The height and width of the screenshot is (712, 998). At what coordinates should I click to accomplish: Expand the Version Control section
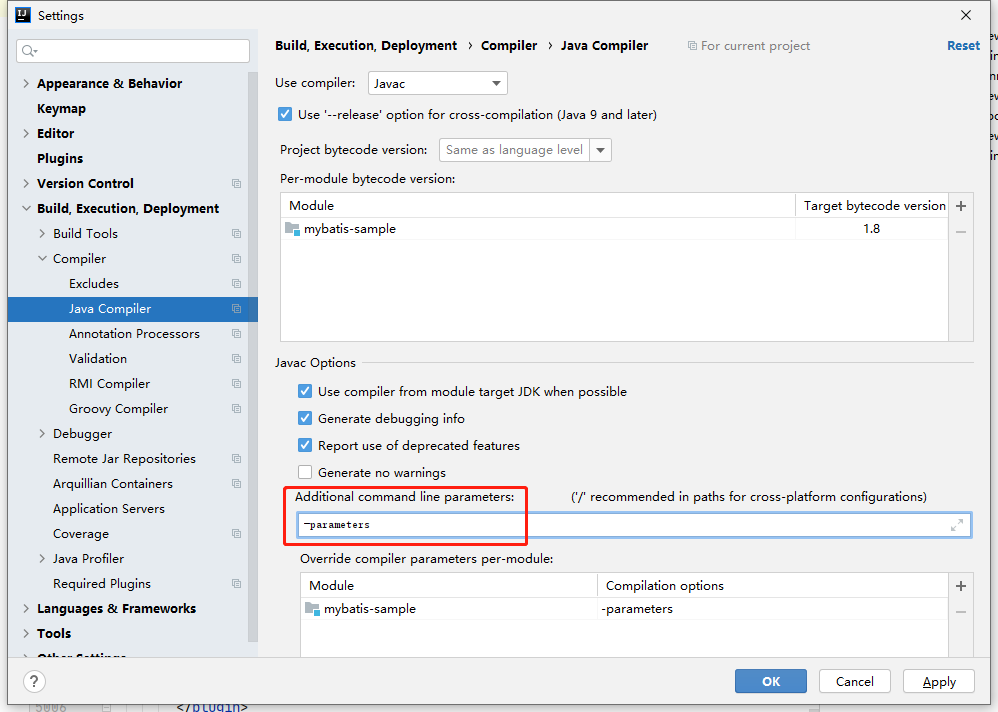[26, 184]
